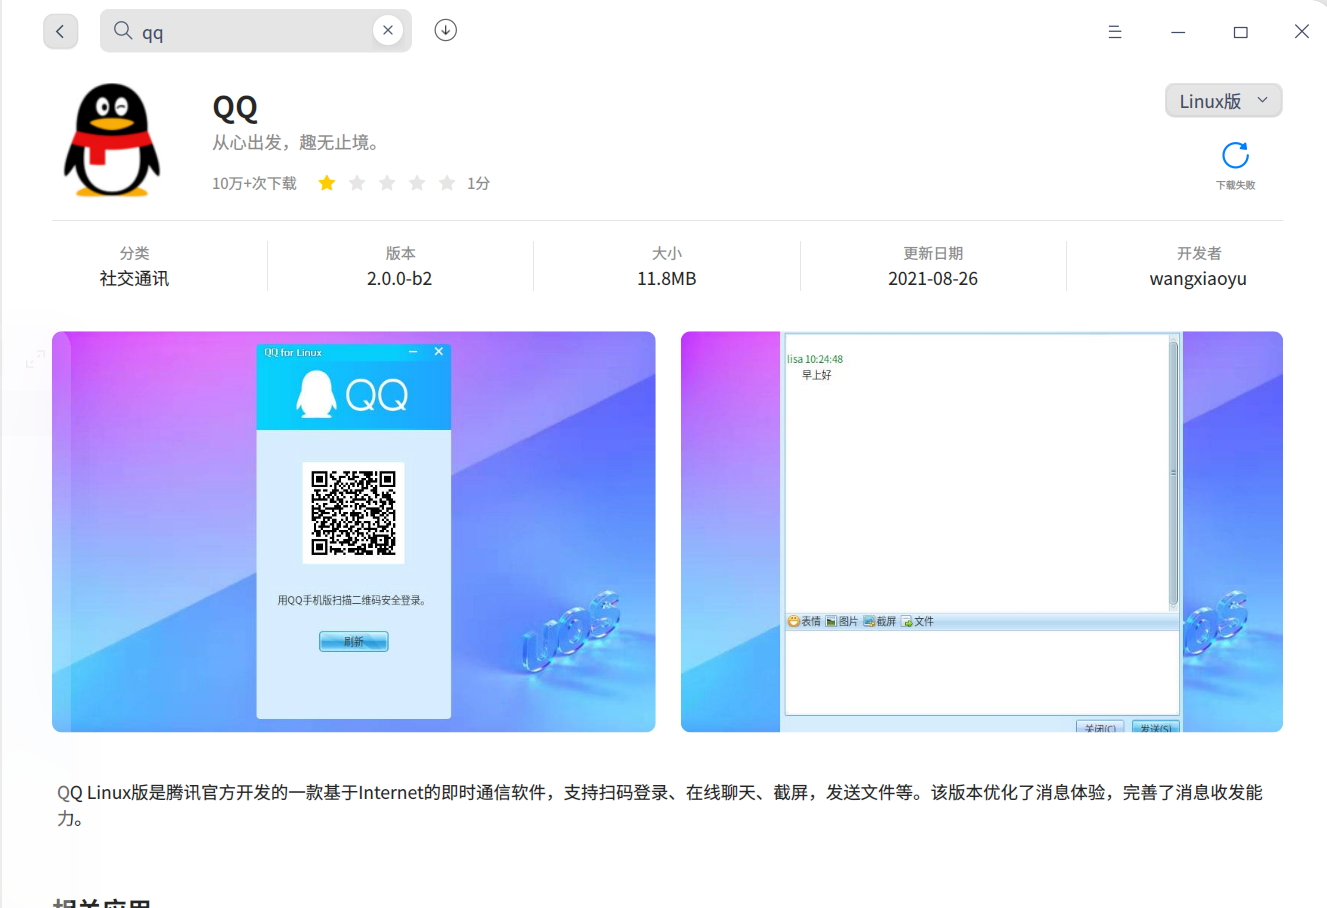The width and height of the screenshot is (1327, 908).
Task: Minimize the app store window
Action: [x=1178, y=32]
